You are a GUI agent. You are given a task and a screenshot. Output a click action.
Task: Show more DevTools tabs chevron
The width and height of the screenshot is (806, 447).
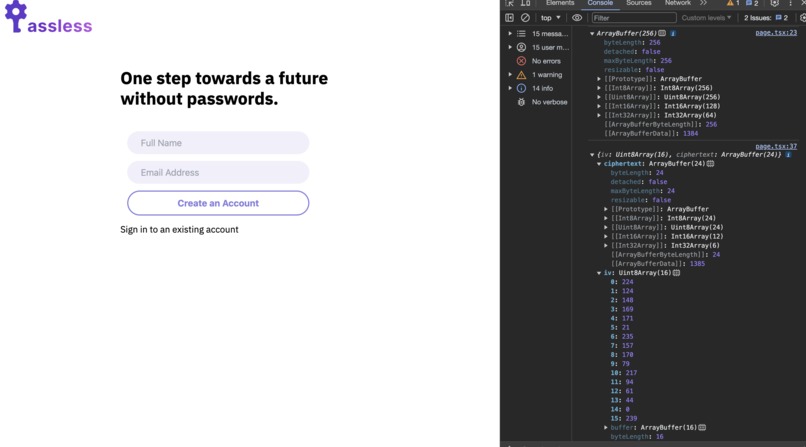pyautogui.click(x=703, y=3)
